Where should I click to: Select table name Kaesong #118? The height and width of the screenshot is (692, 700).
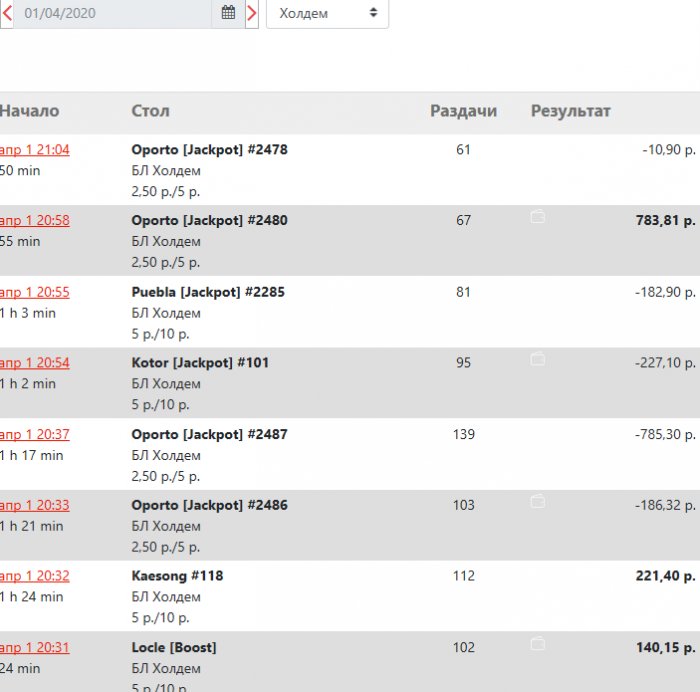177,576
